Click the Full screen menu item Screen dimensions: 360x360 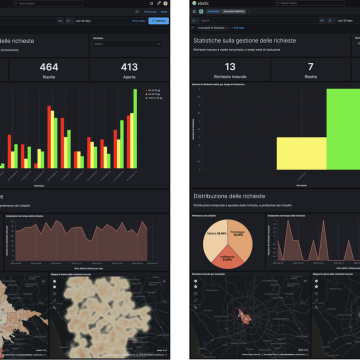pyautogui.click(x=150, y=12)
